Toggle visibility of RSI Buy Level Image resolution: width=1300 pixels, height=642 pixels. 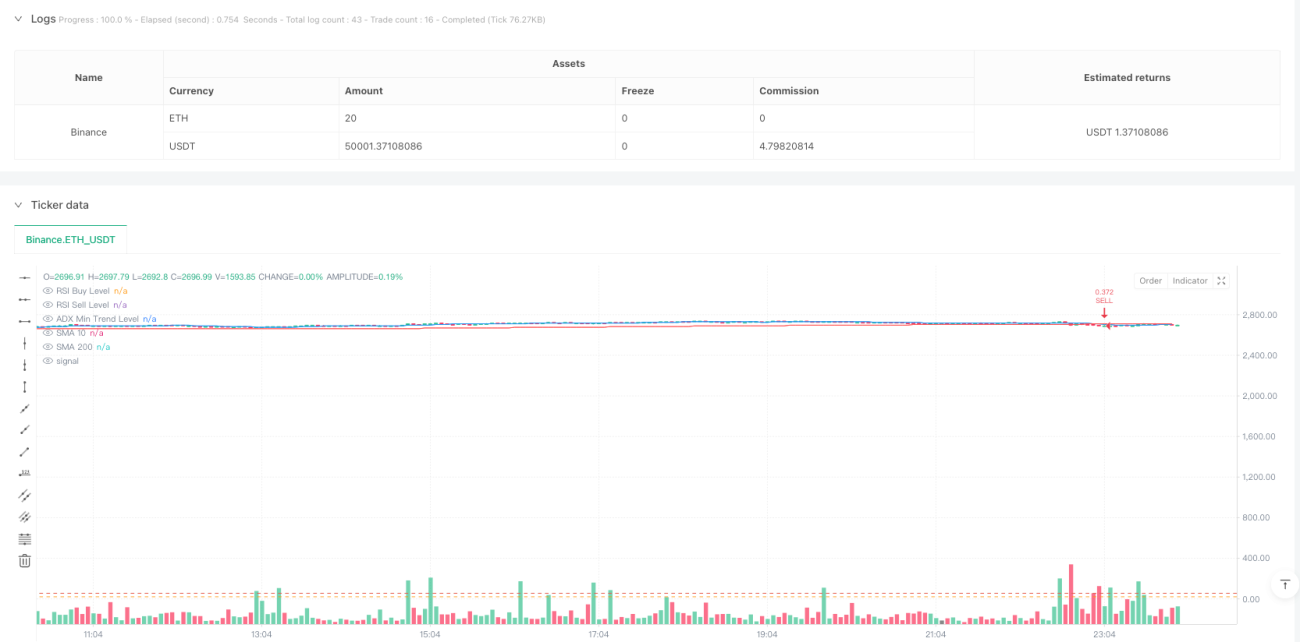[x=48, y=291]
